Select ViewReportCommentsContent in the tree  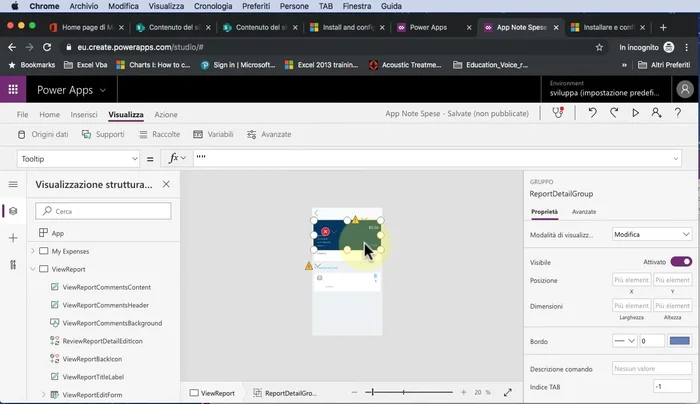[106, 287]
